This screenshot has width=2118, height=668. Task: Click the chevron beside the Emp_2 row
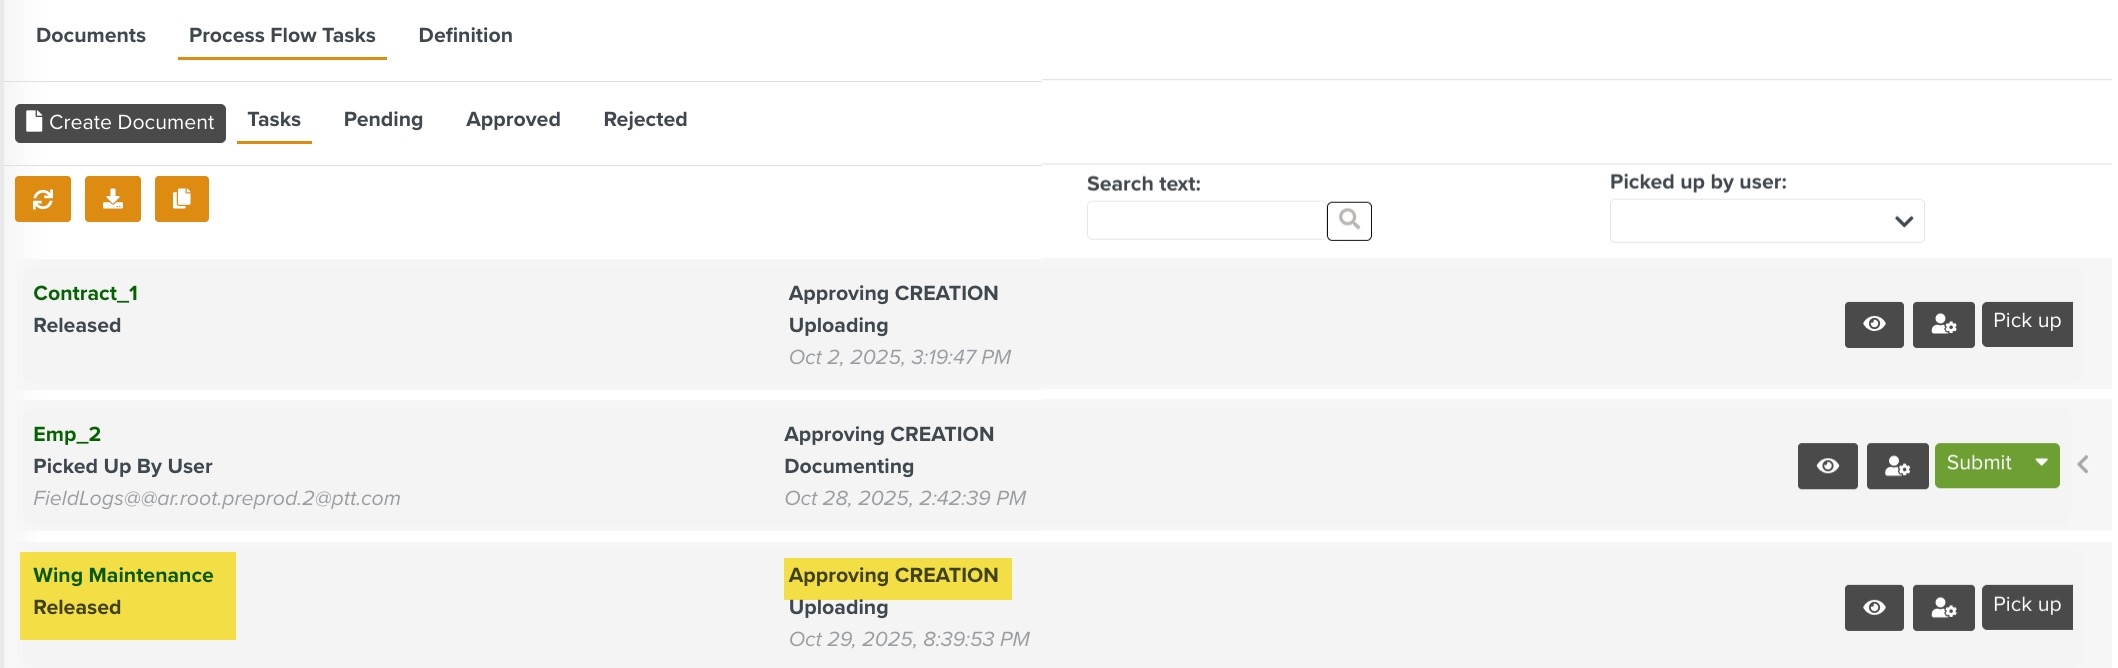coord(2083,464)
